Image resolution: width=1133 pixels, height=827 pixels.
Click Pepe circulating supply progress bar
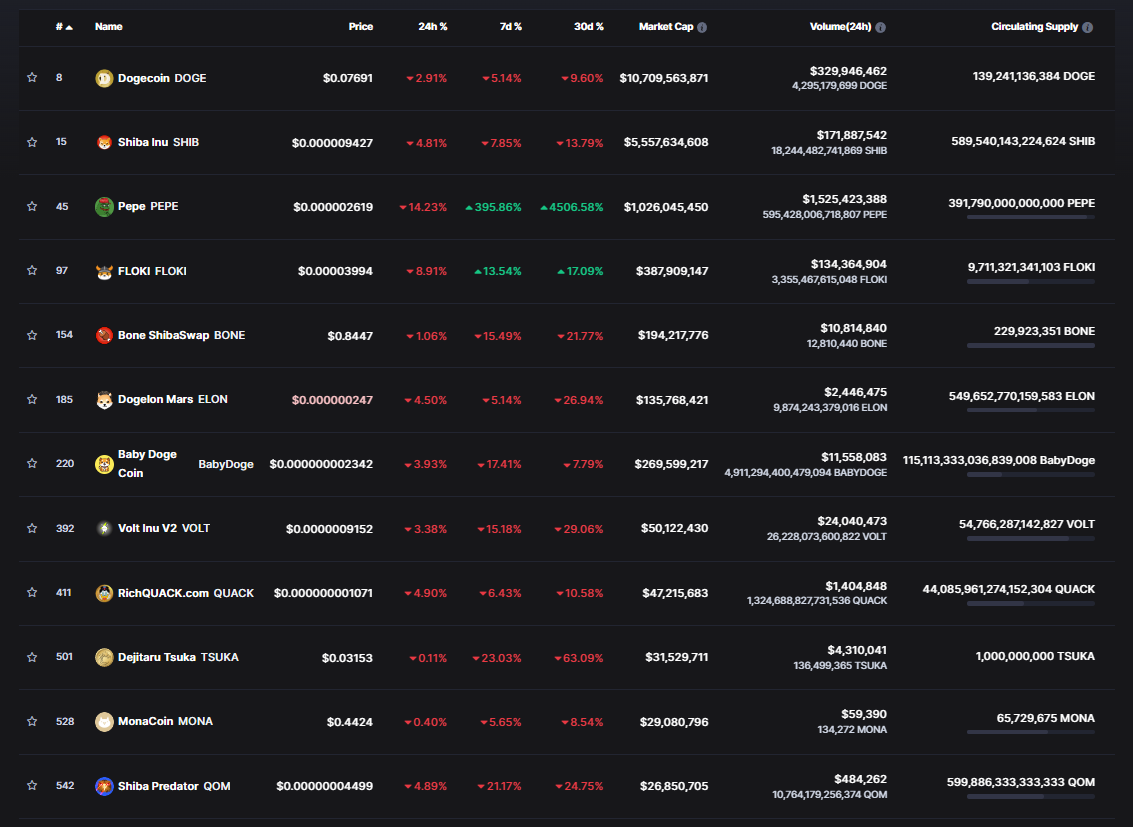coord(1030,217)
